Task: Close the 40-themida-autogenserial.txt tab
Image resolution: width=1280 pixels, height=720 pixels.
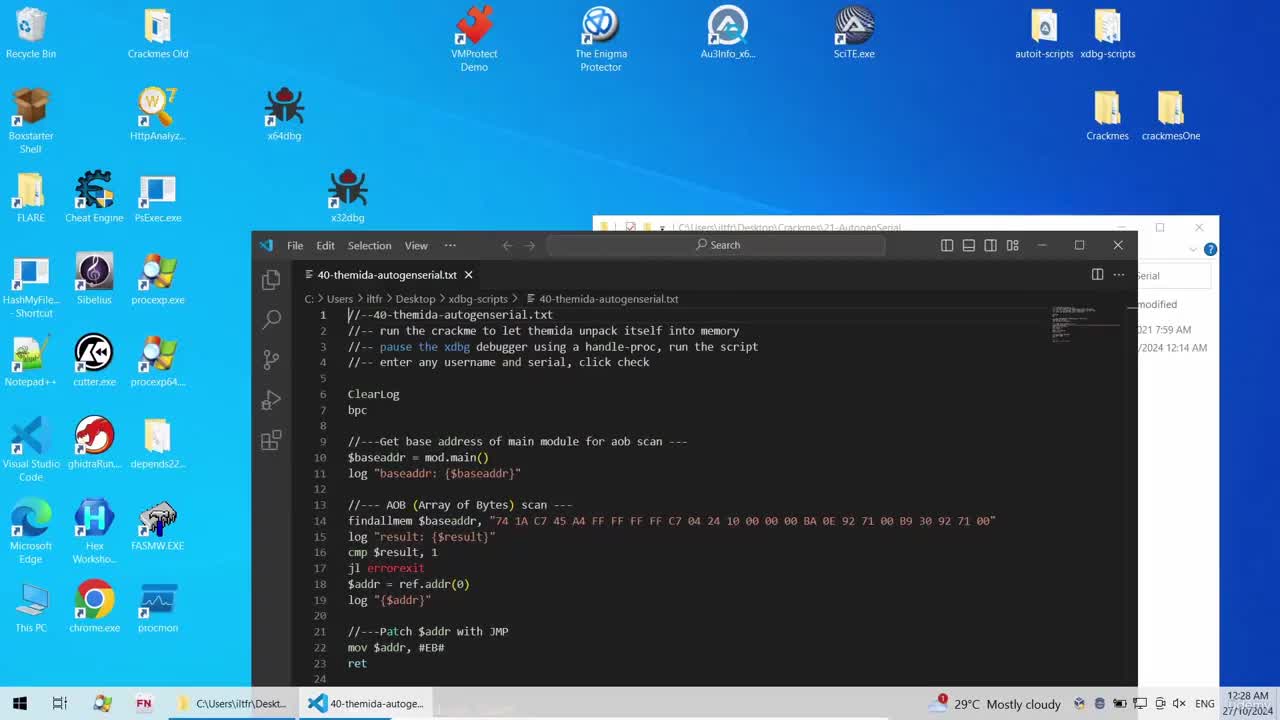Action: coord(468,275)
